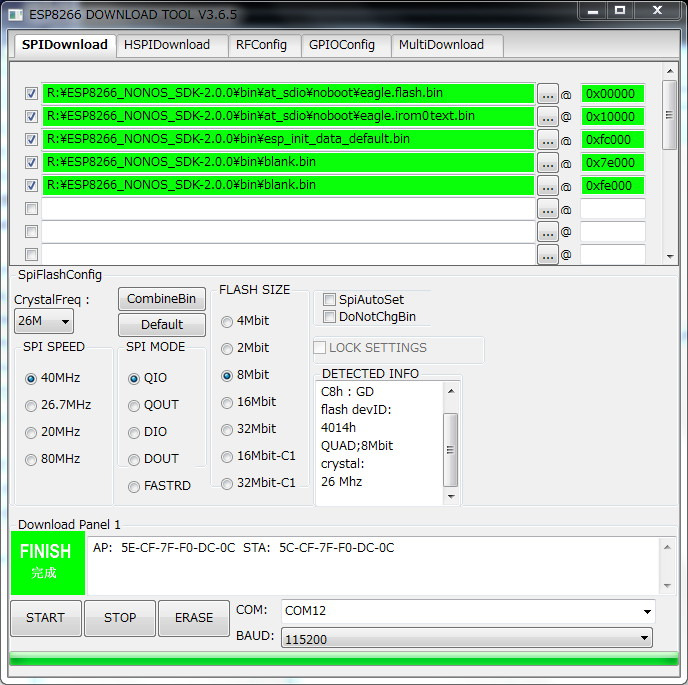Screen dimensions: 688x685
Task: Uncheck the eagle.irom0text.bin file checkbox
Action: tap(31, 116)
